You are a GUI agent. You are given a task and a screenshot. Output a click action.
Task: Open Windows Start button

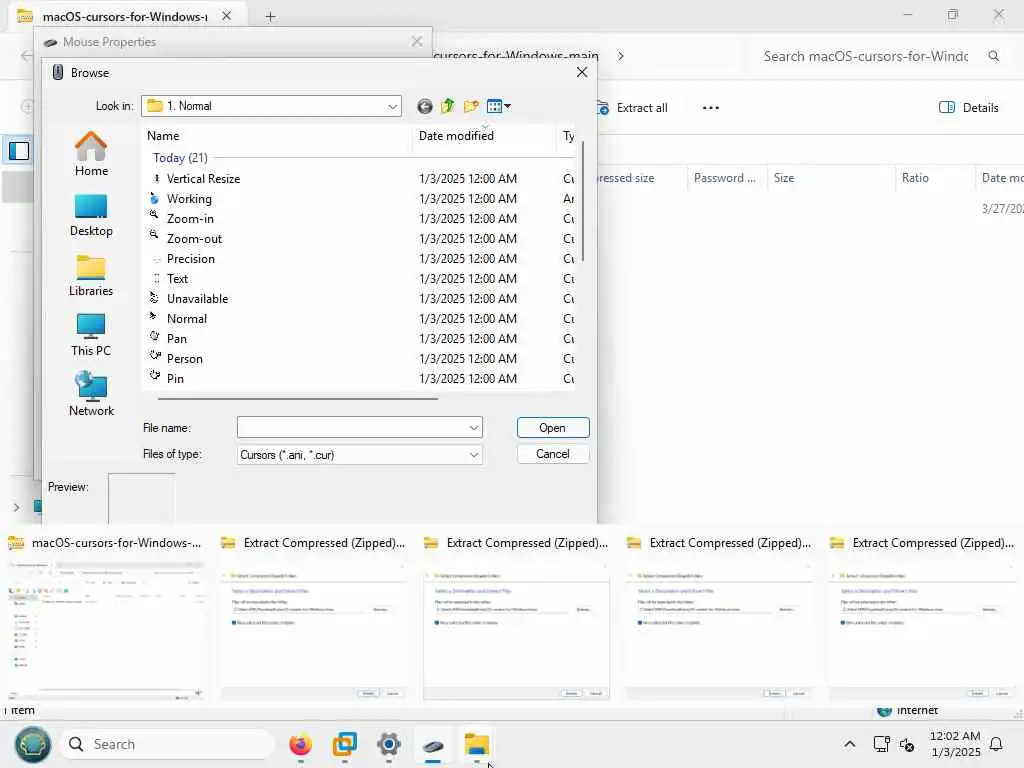[x=33, y=744]
